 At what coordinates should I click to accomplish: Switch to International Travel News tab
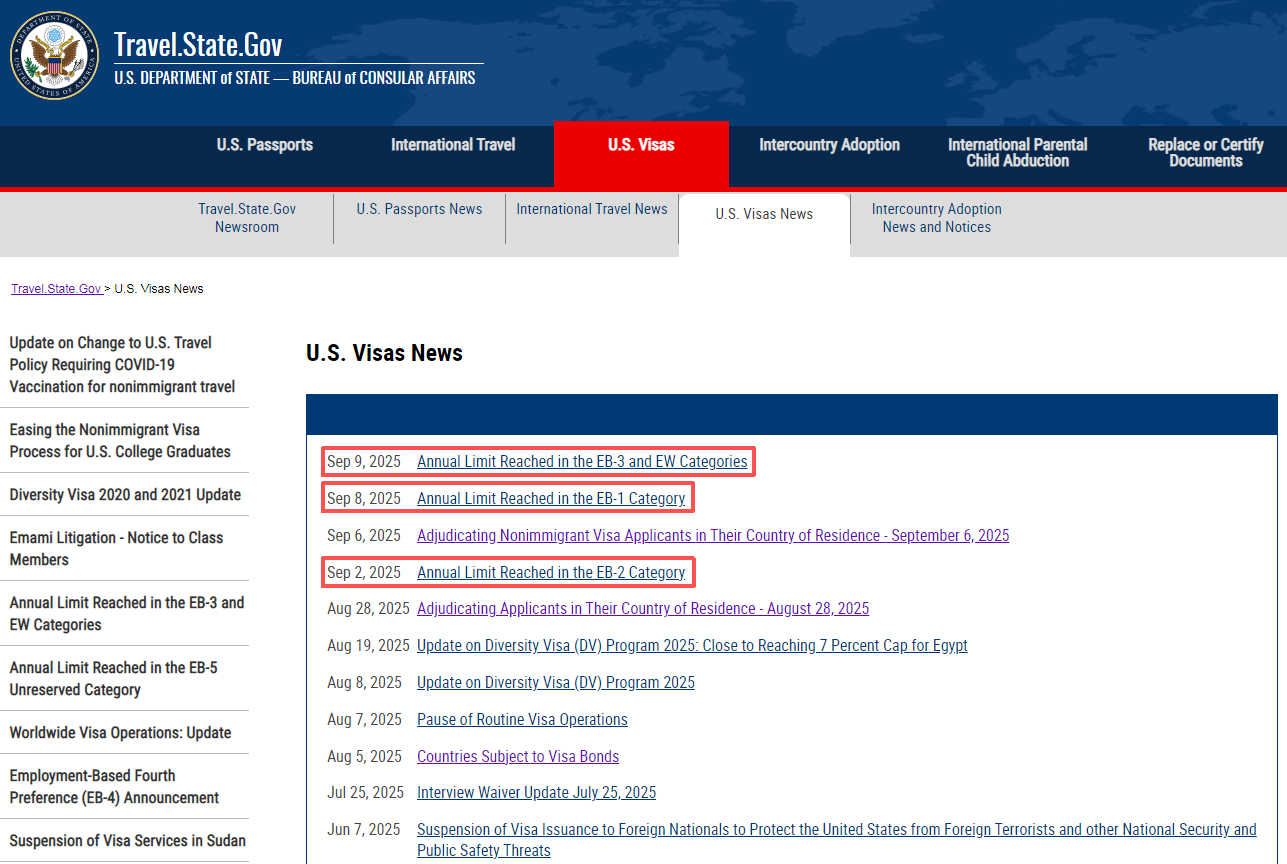click(592, 209)
